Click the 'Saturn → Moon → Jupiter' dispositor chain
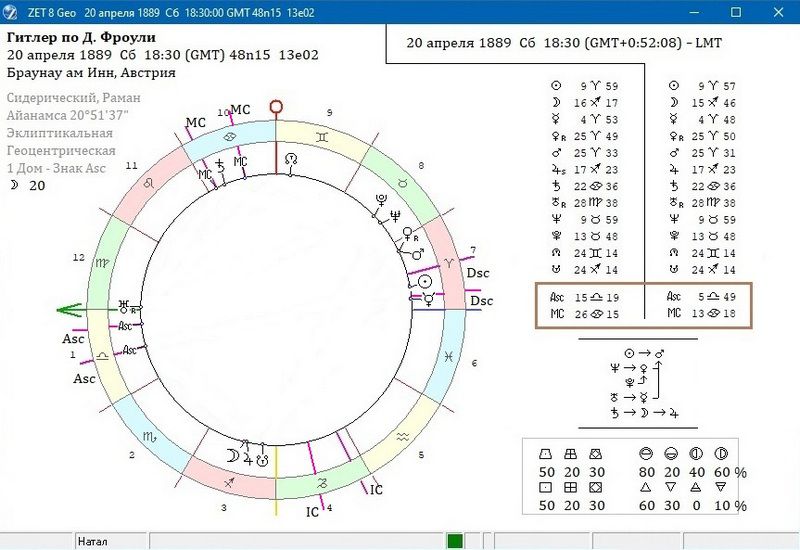The width and height of the screenshot is (800, 550). (645, 413)
